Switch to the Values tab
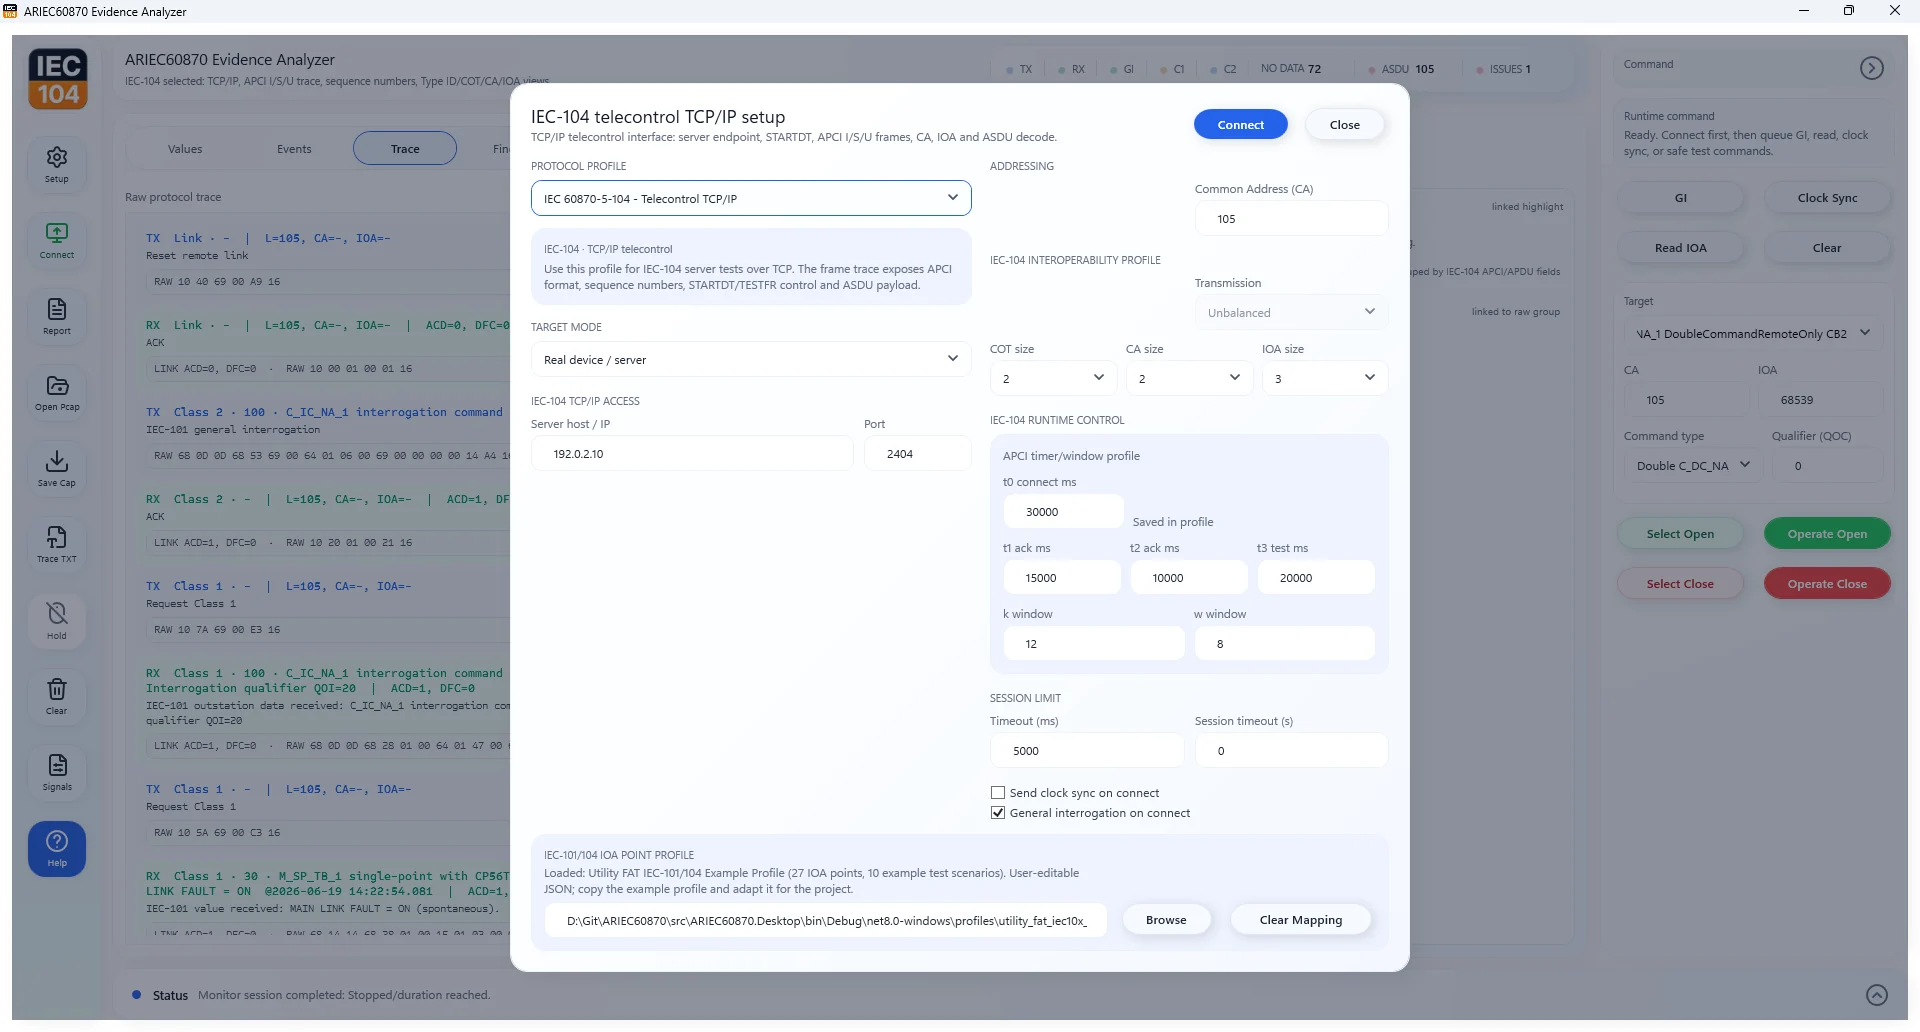The width and height of the screenshot is (1920, 1032). click(185, 149)
